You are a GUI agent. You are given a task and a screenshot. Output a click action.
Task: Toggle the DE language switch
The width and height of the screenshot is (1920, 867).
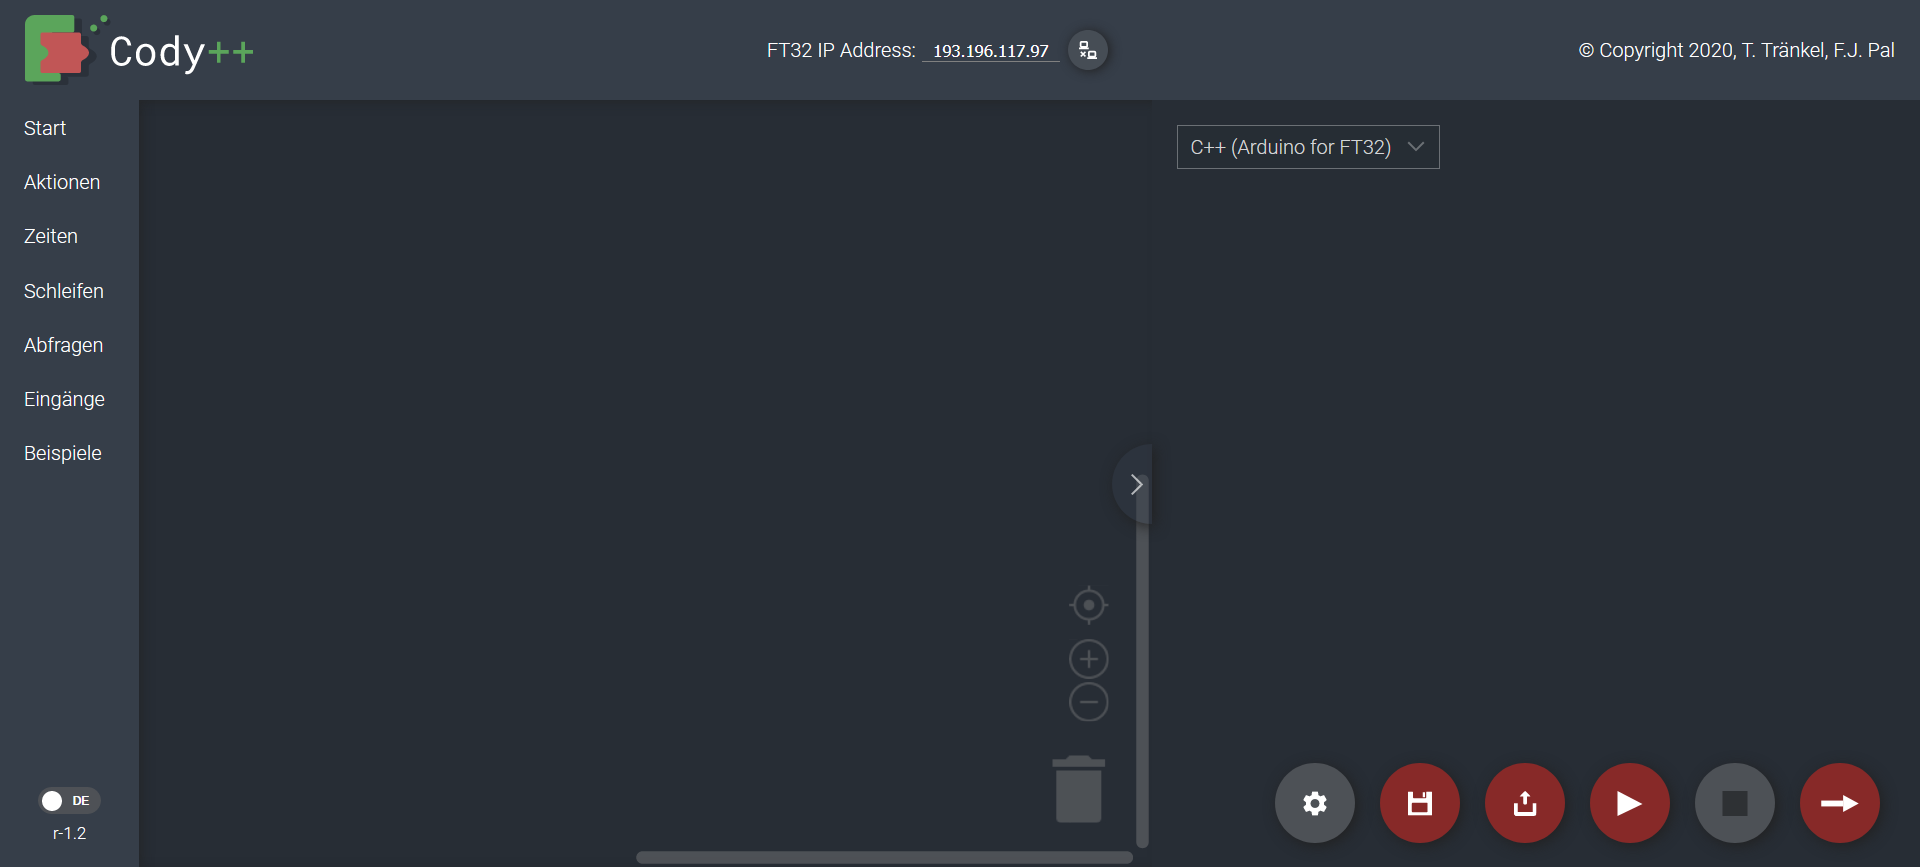[69, 801]
